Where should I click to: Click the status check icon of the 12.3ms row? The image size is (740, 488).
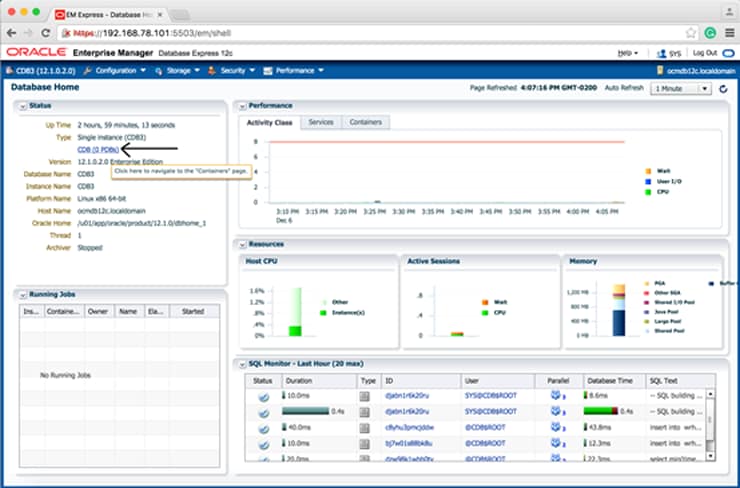(x=263, y=444)
